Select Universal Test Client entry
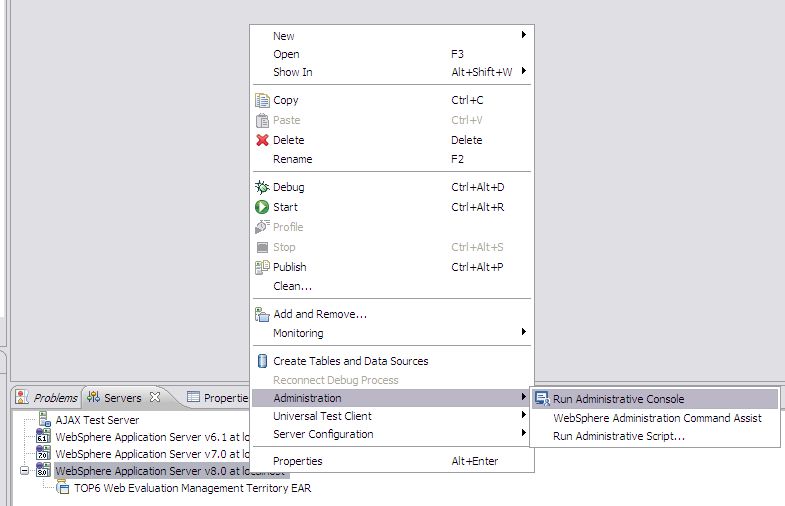Screen dimensions: 785x506 (393, 416)
